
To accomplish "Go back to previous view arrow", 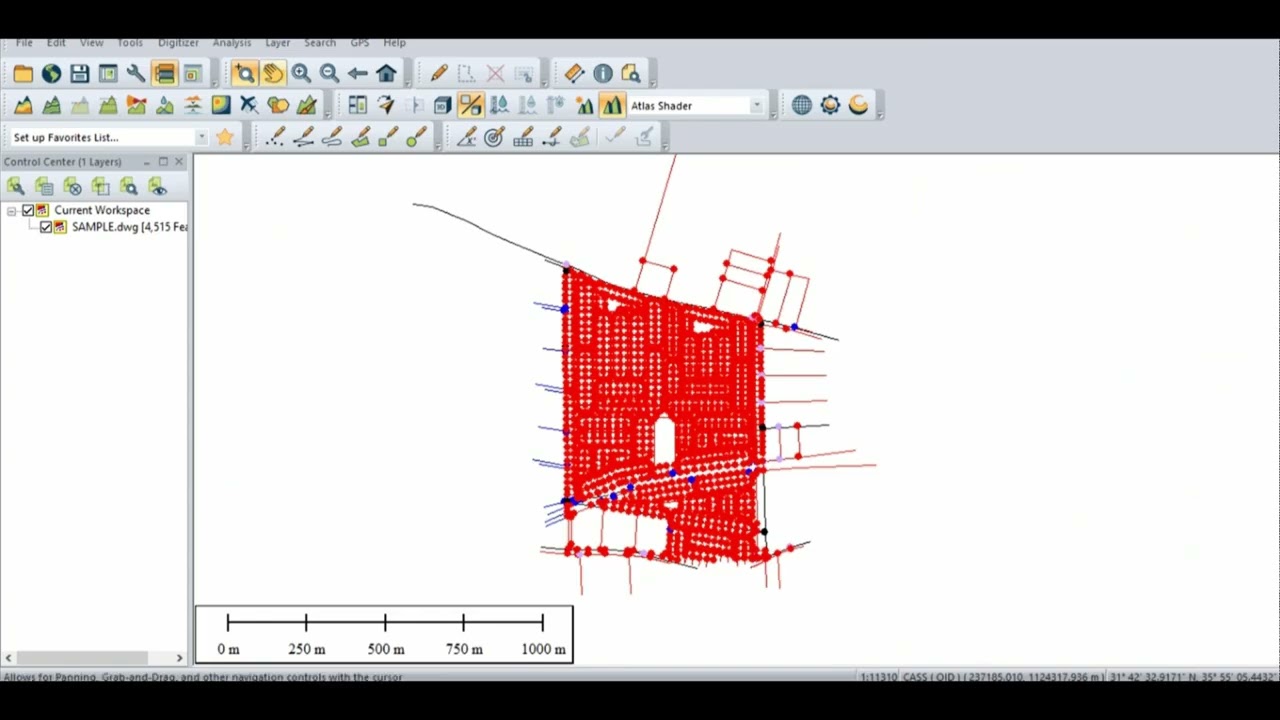I will 357,73.
